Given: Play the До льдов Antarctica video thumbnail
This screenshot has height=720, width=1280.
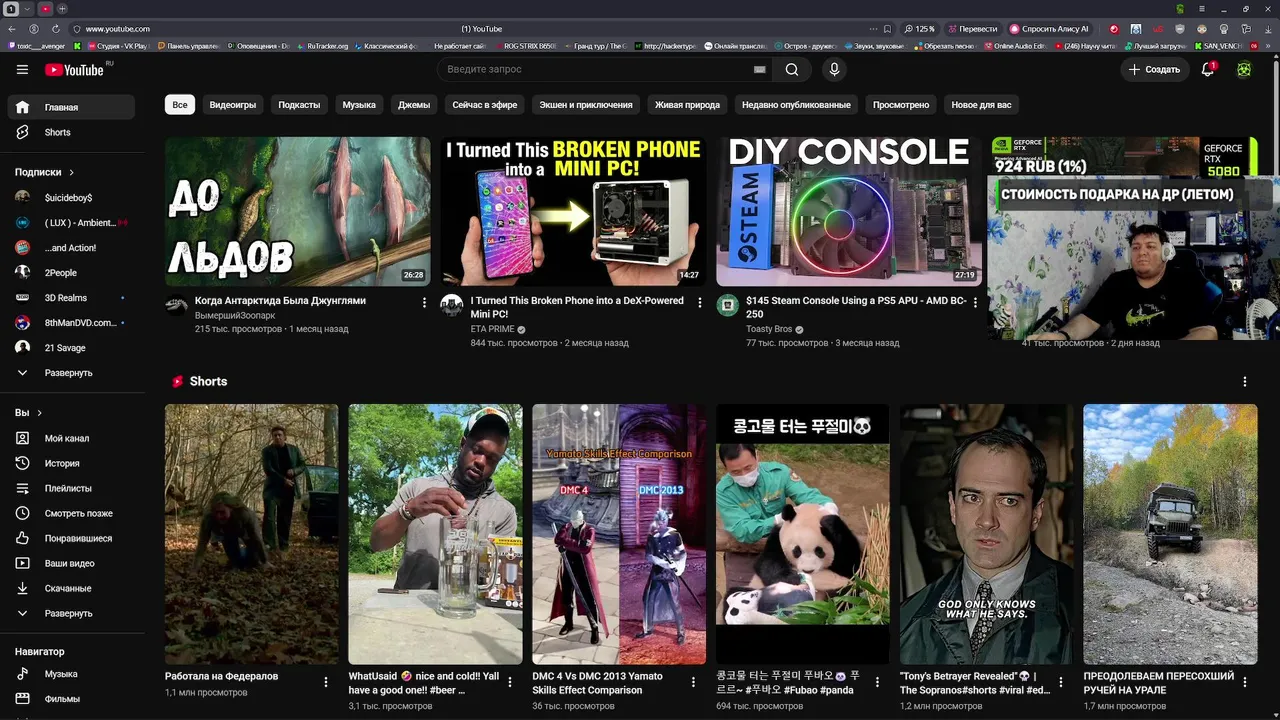Looking at the screenshot, I should pos(298,211).
